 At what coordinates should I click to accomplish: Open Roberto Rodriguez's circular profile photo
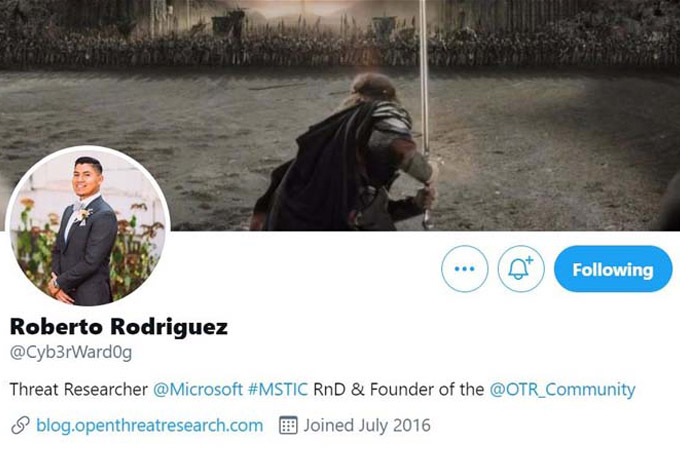(x=88, y=226)
